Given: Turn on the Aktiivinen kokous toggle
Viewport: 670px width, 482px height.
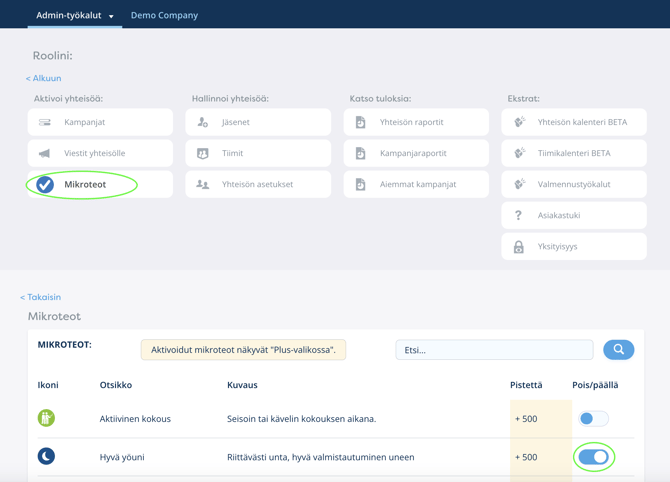Looking at the screenshot, I should point(594,419).
